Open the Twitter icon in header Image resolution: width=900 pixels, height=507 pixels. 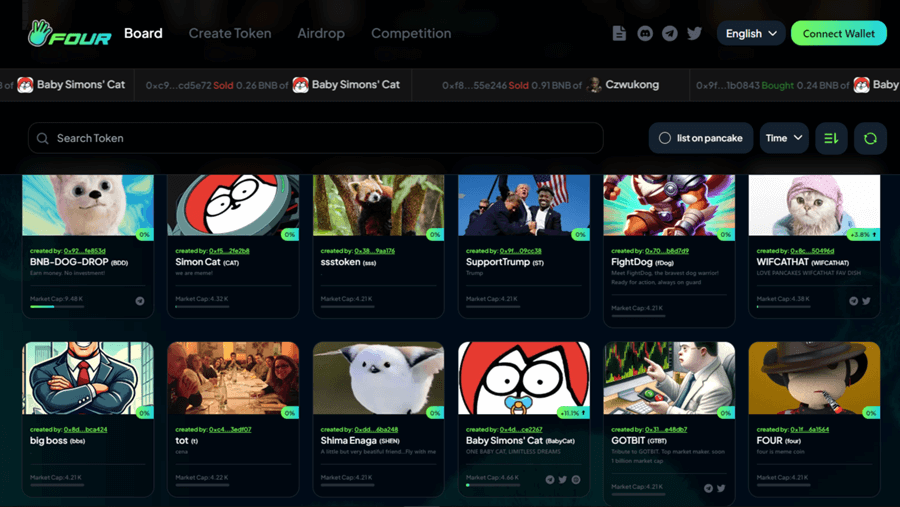[694, 33]
